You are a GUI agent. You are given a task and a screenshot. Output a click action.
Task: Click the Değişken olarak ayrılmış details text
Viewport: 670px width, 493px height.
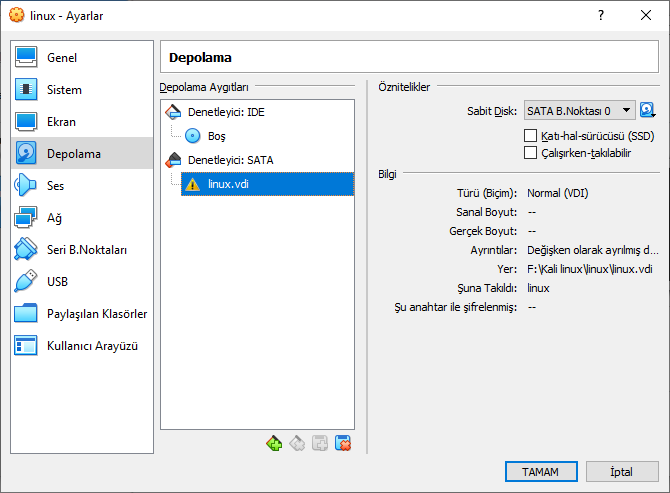point(593,250)
